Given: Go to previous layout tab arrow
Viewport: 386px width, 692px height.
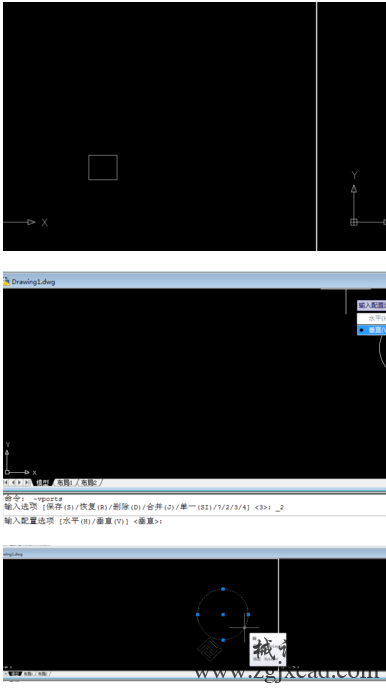Looking at the screenshot, I should (13, 483).
